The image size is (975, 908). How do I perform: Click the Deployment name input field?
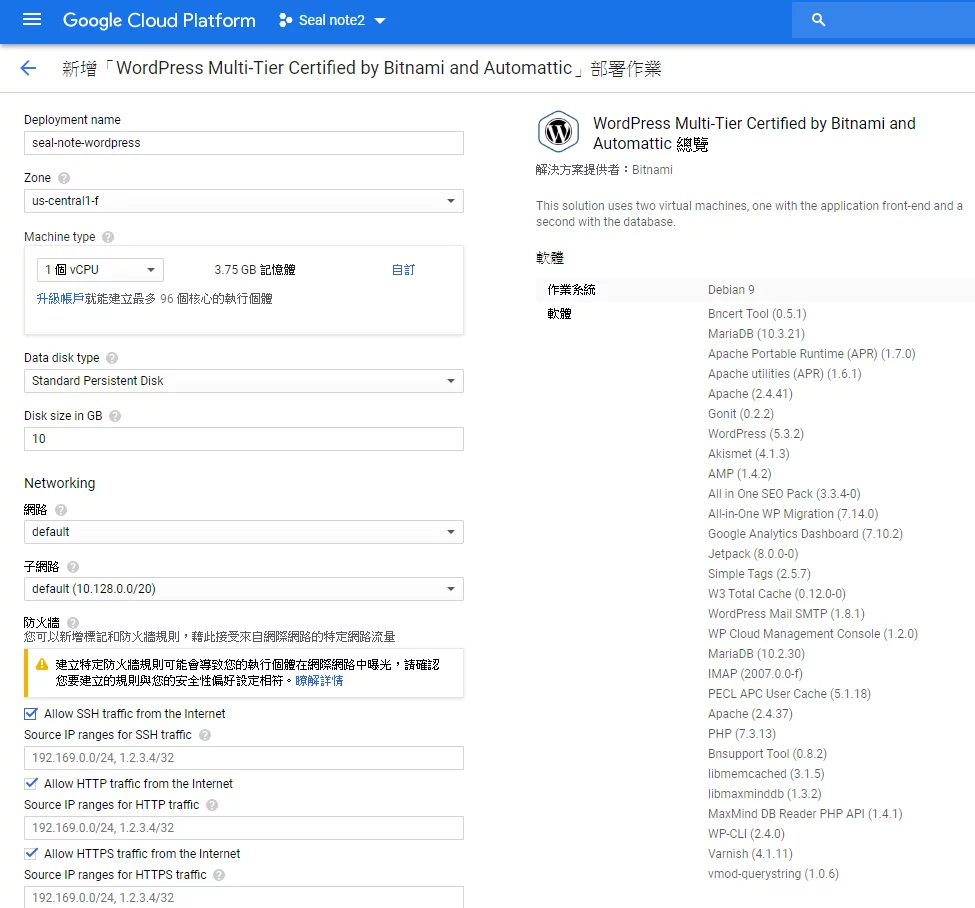(244, 143)
